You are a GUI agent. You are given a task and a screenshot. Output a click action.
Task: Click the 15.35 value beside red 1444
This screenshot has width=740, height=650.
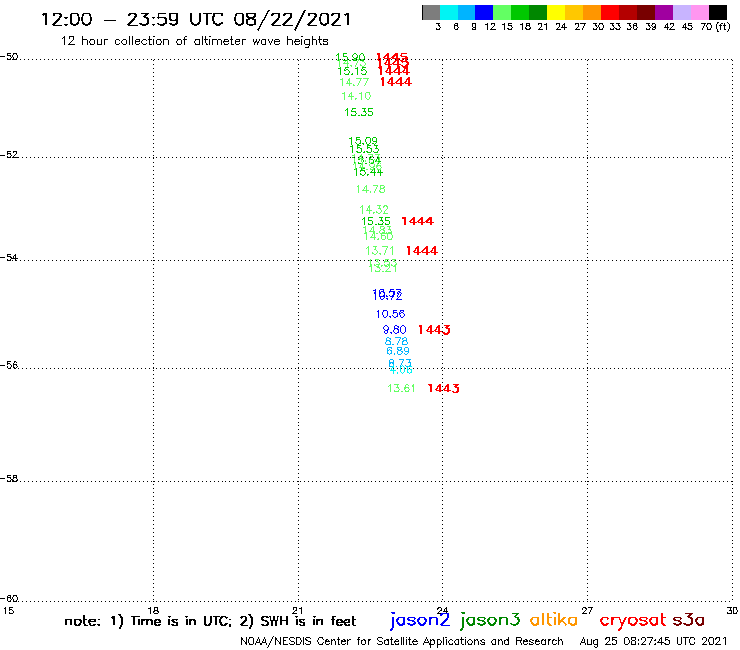(x=376, y=221)
